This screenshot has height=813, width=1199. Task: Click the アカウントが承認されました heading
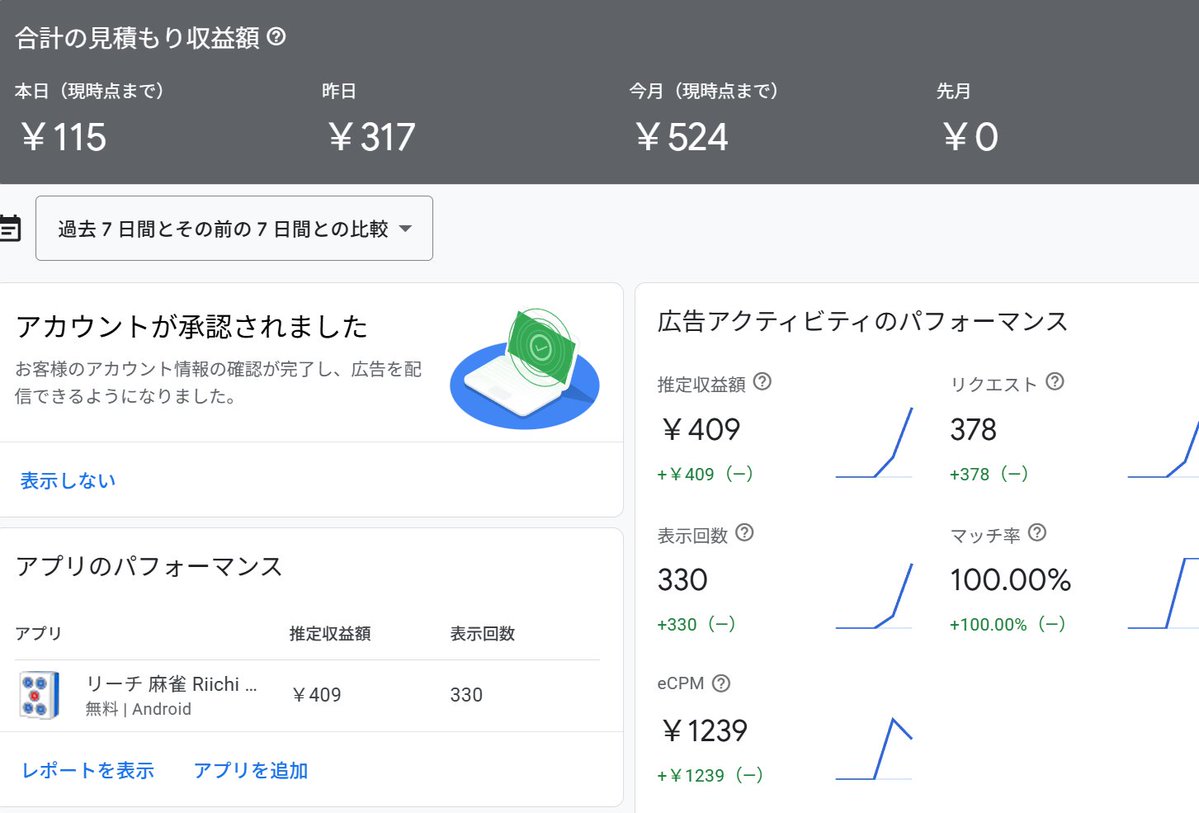pyautogui.click(x=192, y=327)
